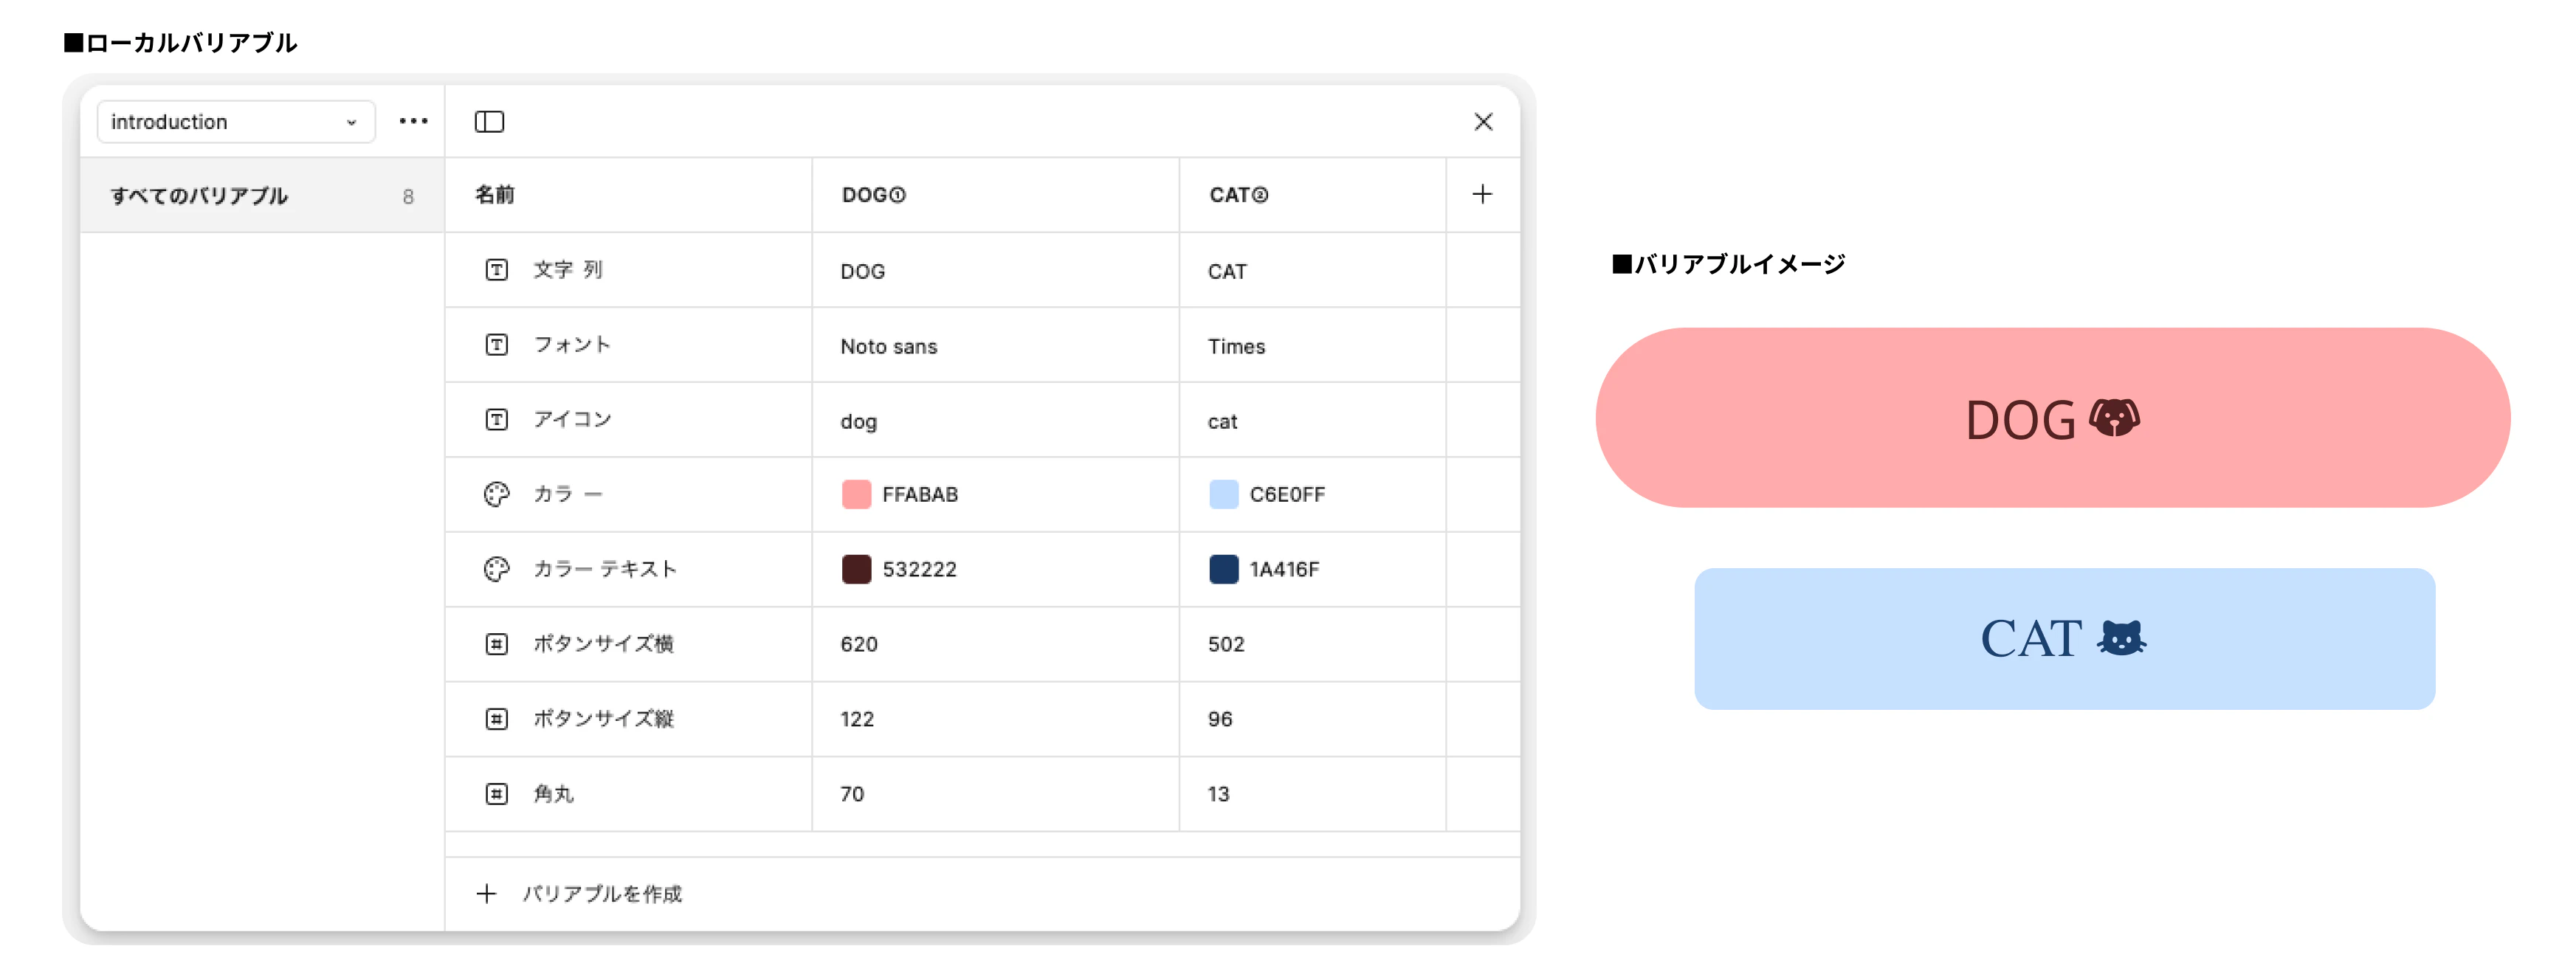Viewport: 2576px width, 977px height.
Task: Open the 1A416F navy color swatch
Action: pyautogui.click(x=1223, y=569)
